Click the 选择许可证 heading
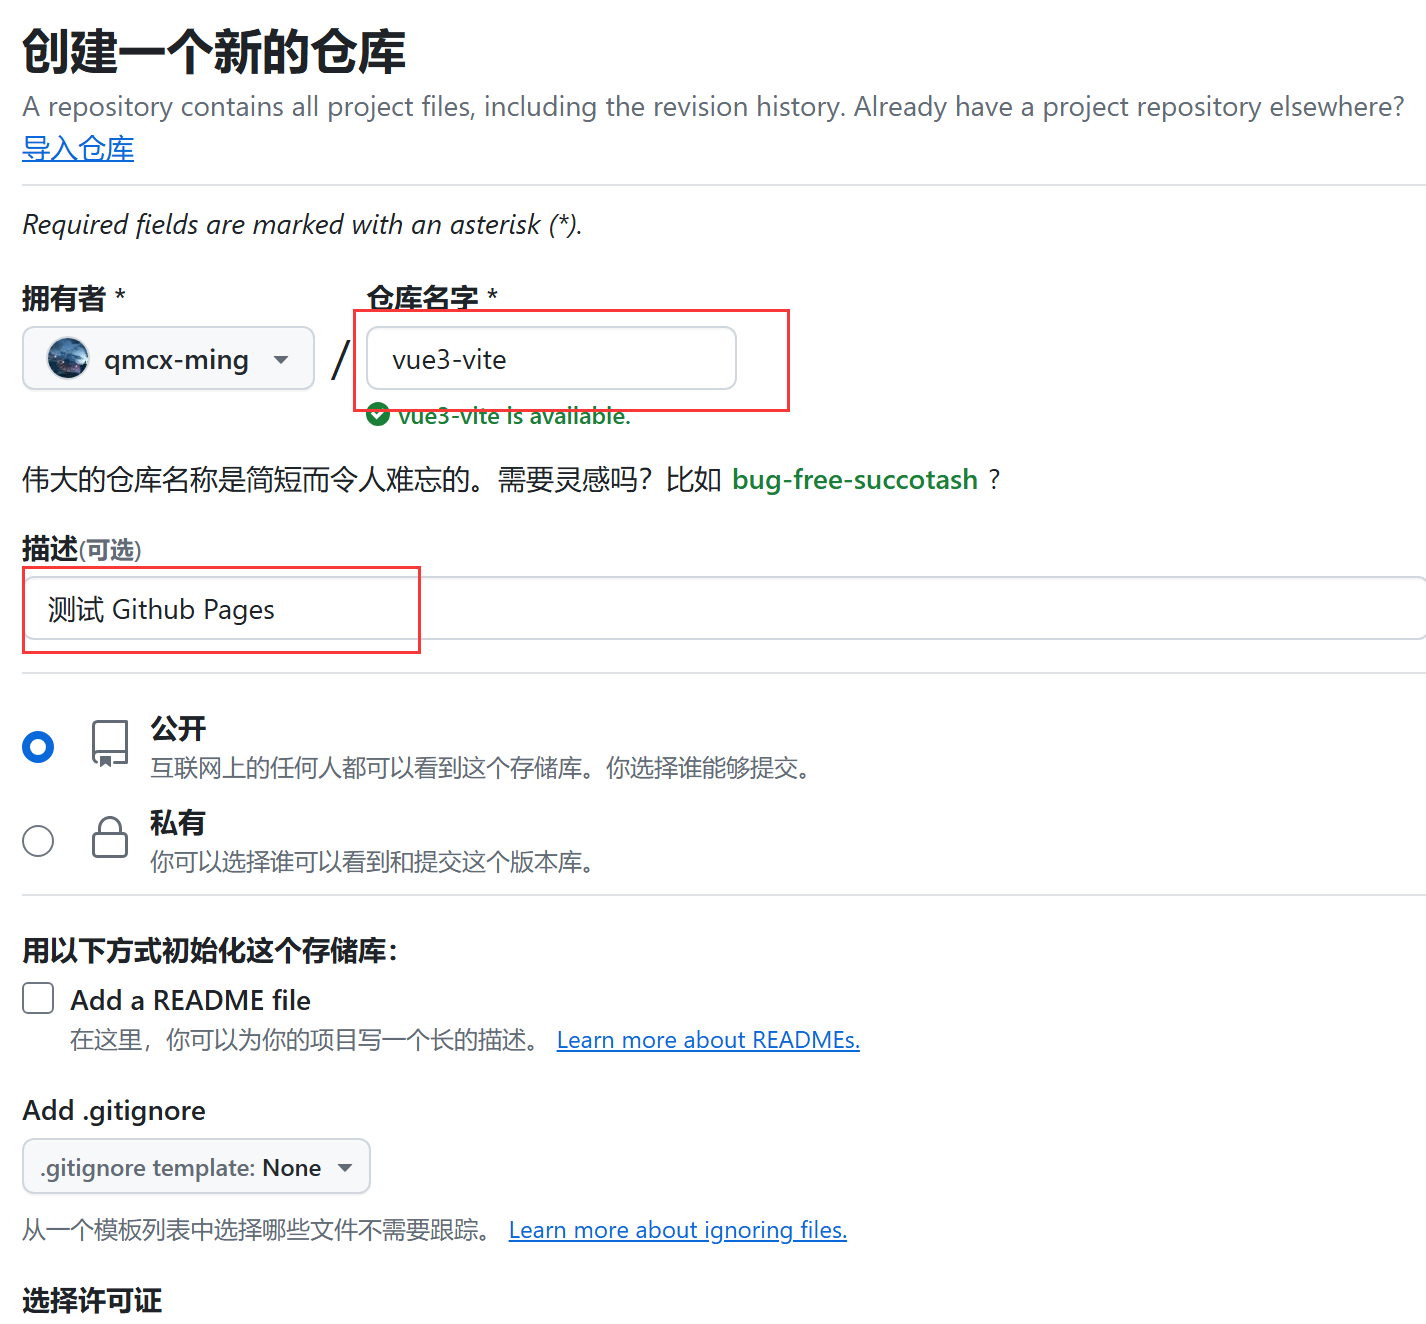Viewport: 1426px width, 1324px height. point(92,1300)
